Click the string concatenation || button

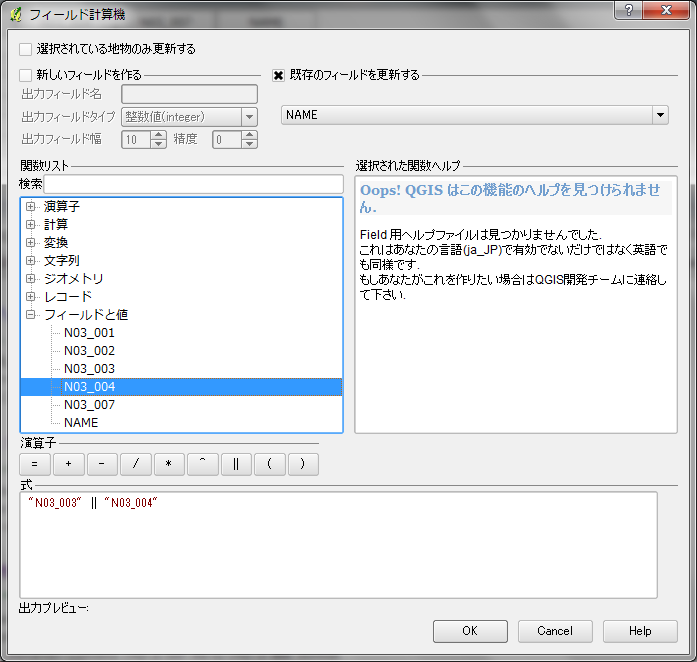coord(236,464)
